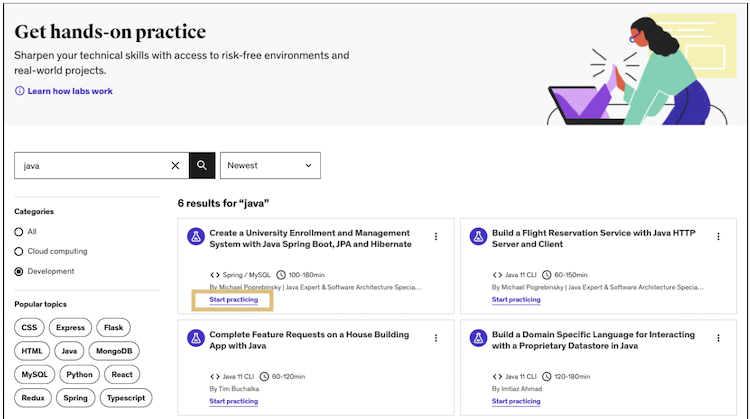The width and height of the screenshot is (750, 419).
Task: Start practicing the House Building lab
Action: click(x=234, y=401)
